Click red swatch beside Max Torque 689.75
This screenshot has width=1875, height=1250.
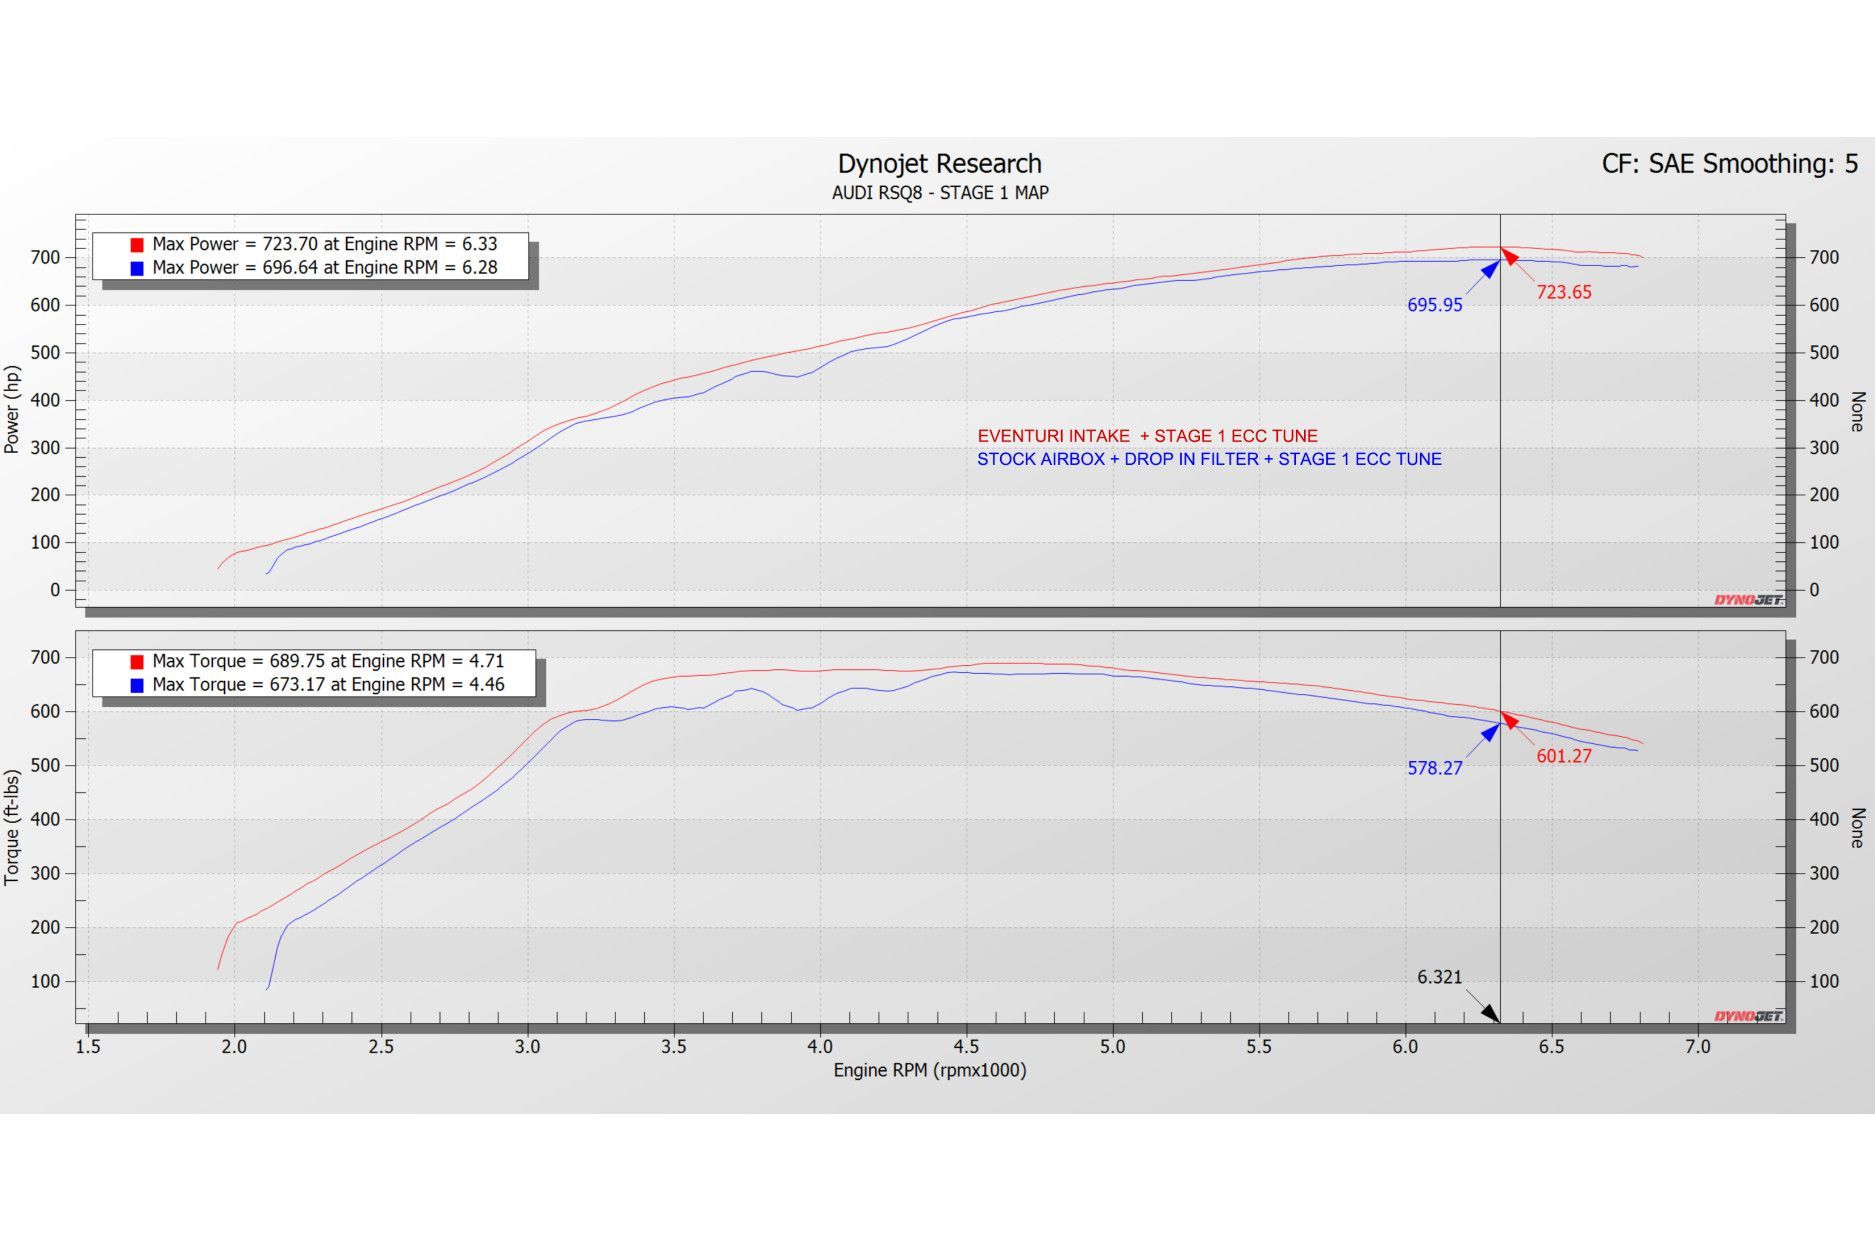coord(137,662)
